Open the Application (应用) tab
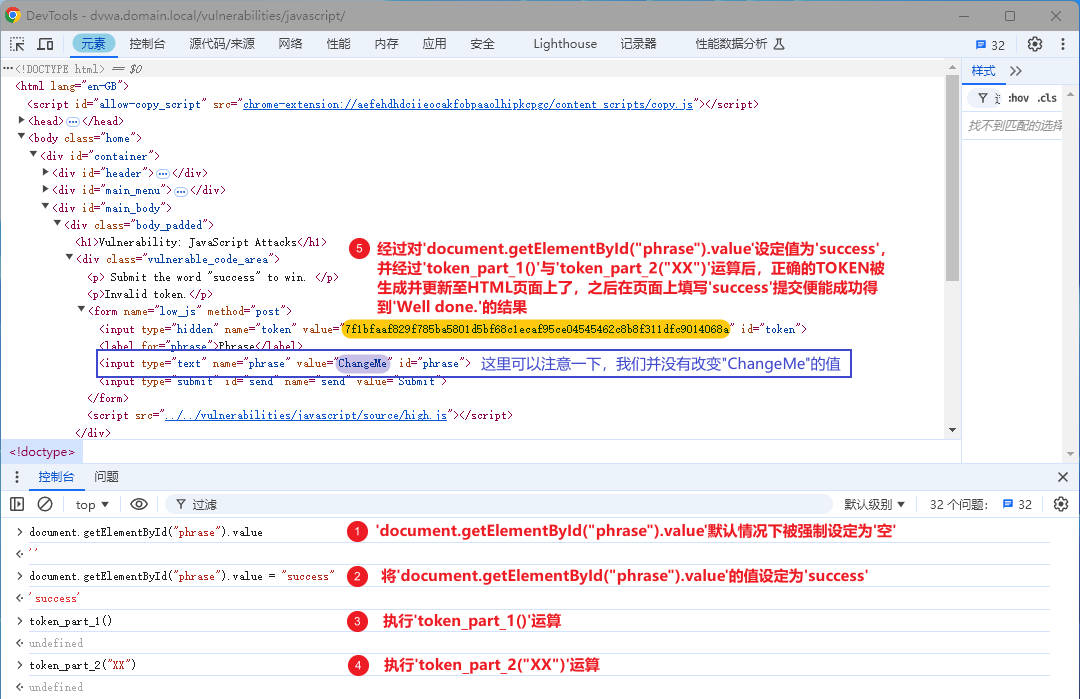Screen dimensions: 1080x699 coord(435,44)
